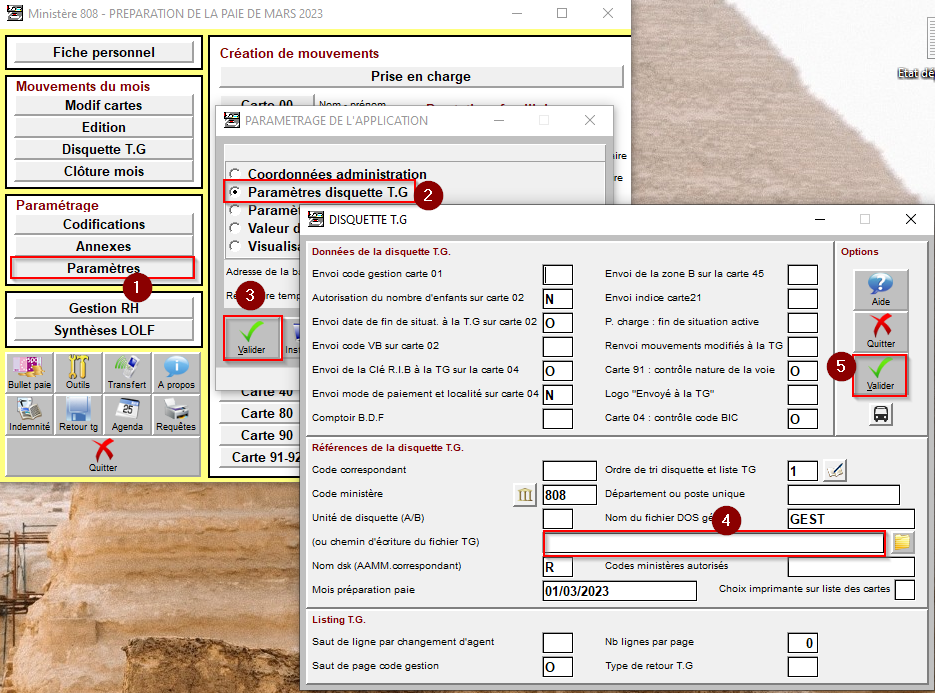Viewport: 935px width, 693px height.
Task: Open the Transfert phone icon
Action: [x=127, y=372]
